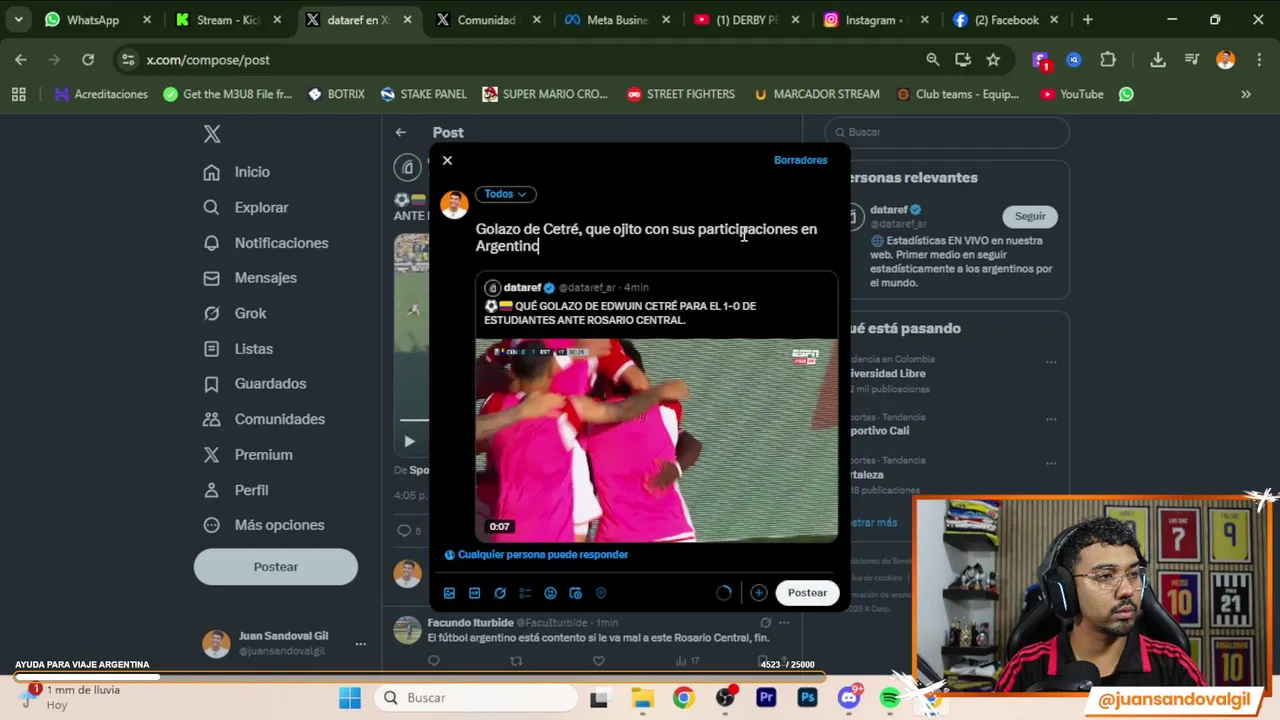1280x720 pixels.
Task: Click the Grok enhance icon in composer
Action: pyautogui.click(x=500, y=593)
